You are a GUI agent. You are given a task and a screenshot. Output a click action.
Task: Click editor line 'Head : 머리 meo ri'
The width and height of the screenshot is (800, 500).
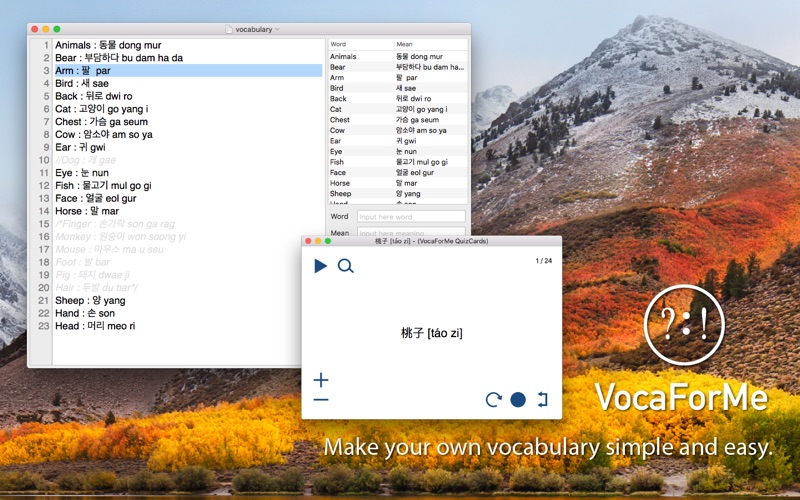point(95,326)
